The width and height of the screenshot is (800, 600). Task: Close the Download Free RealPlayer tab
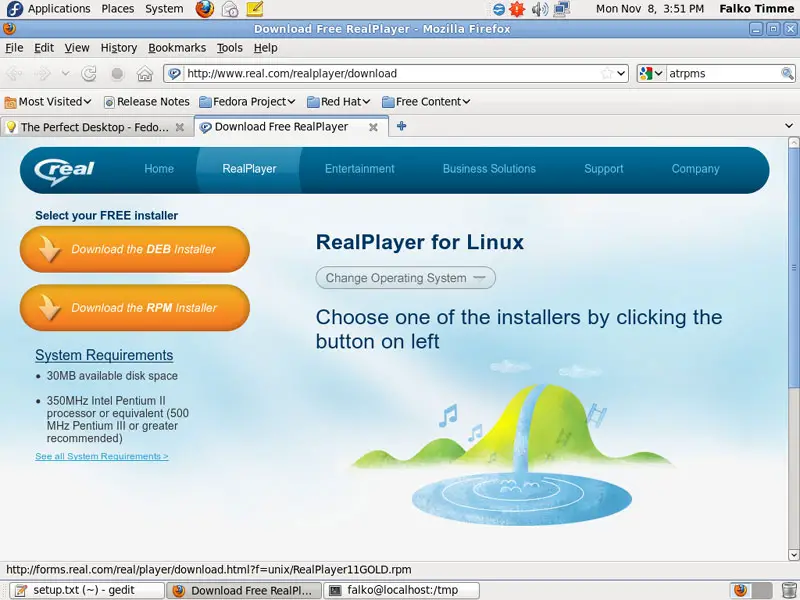tap(373, 127)
